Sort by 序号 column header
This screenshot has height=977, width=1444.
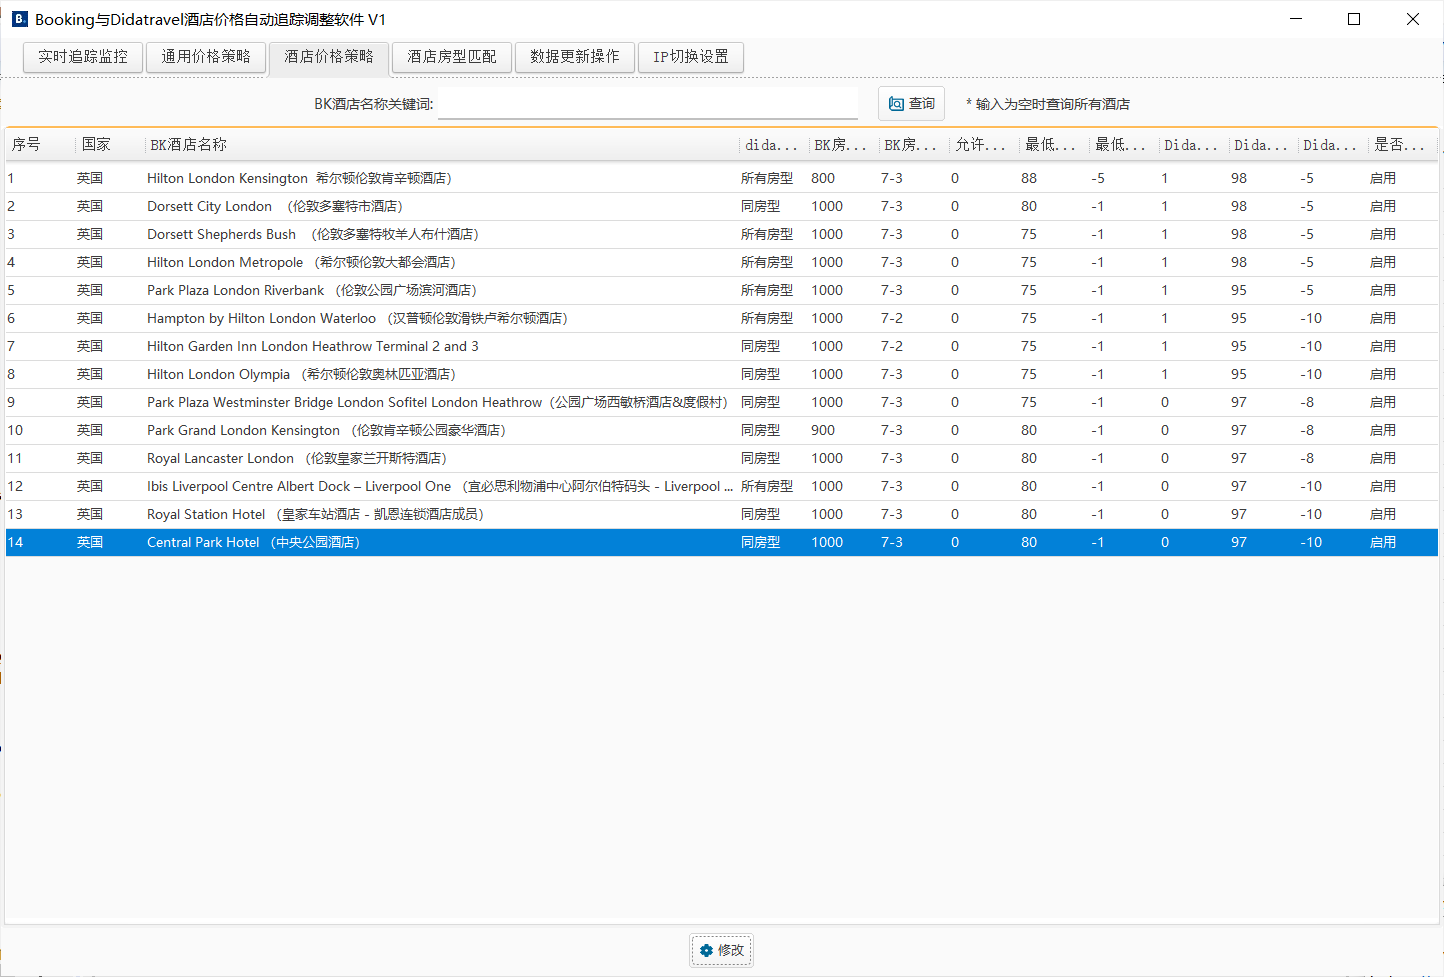pyautogui.click(x=40, y=145)
